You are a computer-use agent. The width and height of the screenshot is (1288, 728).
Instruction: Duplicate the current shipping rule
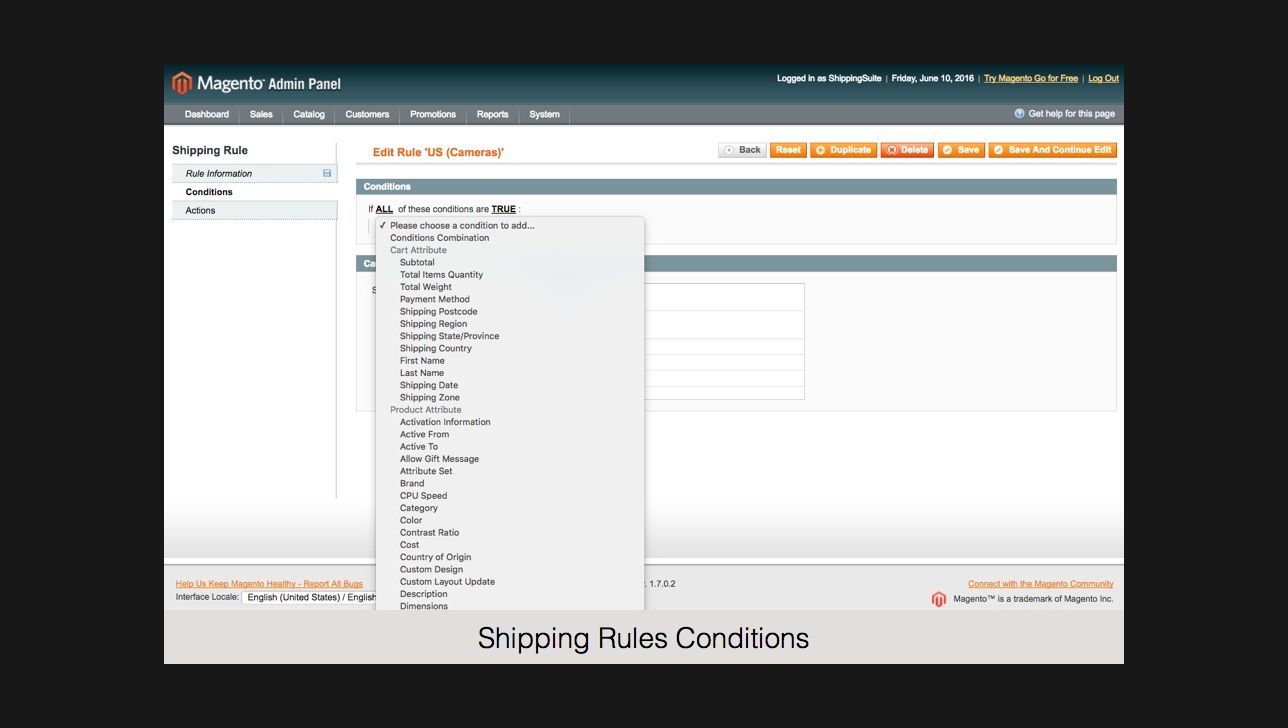pyautogui.click(x=842, y=150)
